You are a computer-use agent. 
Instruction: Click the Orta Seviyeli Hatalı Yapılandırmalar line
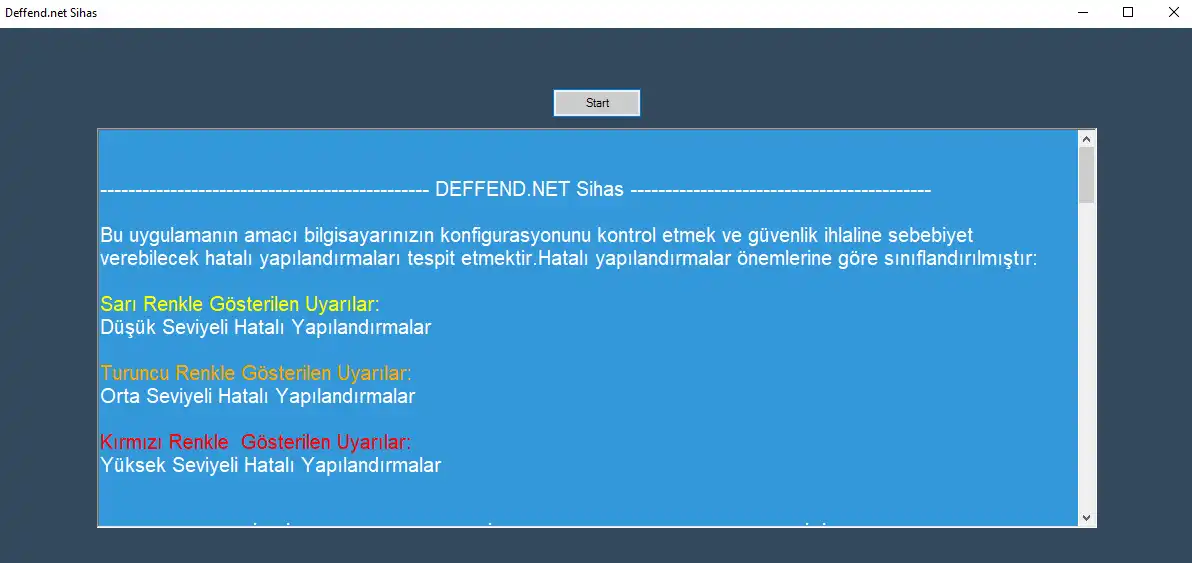[x=258, y=396]
